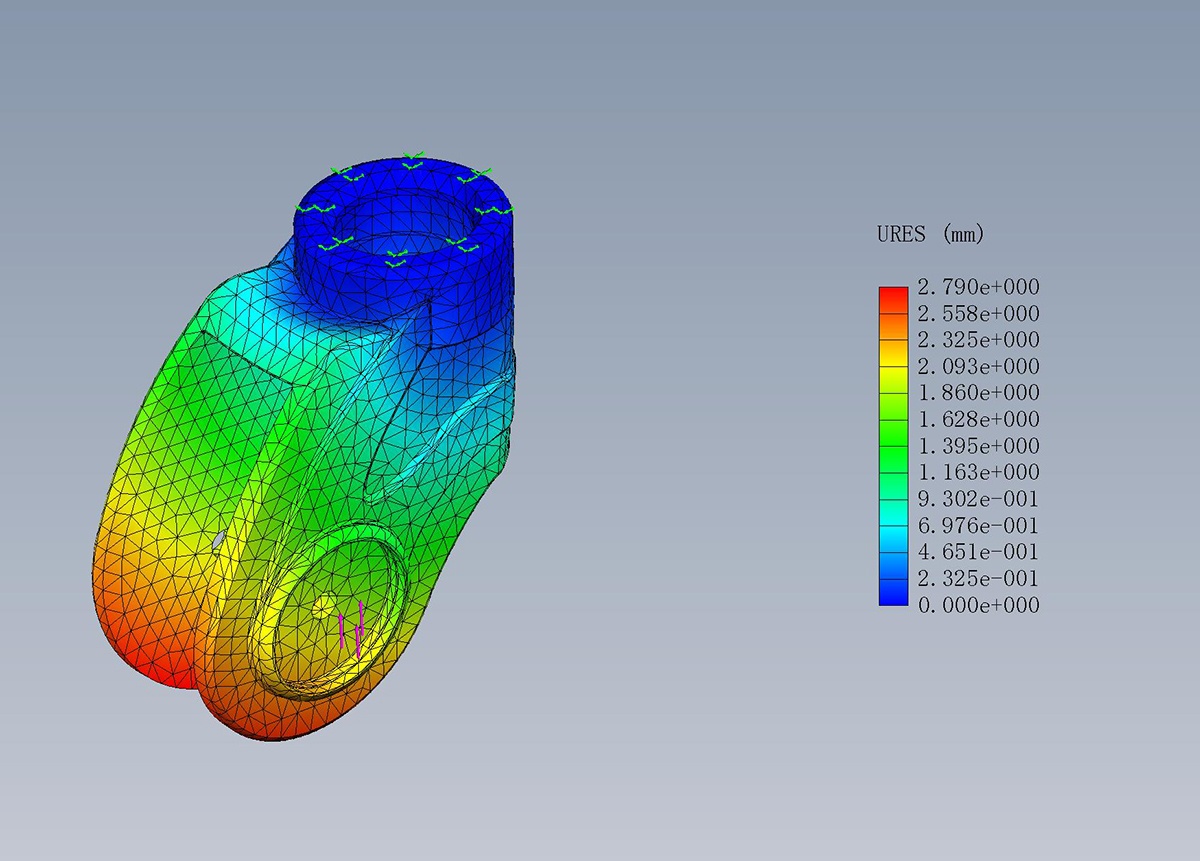Click the 1.163e+000 legend value
The height and width of the screenshot is (861, 1200).
[x=978, y=473]
